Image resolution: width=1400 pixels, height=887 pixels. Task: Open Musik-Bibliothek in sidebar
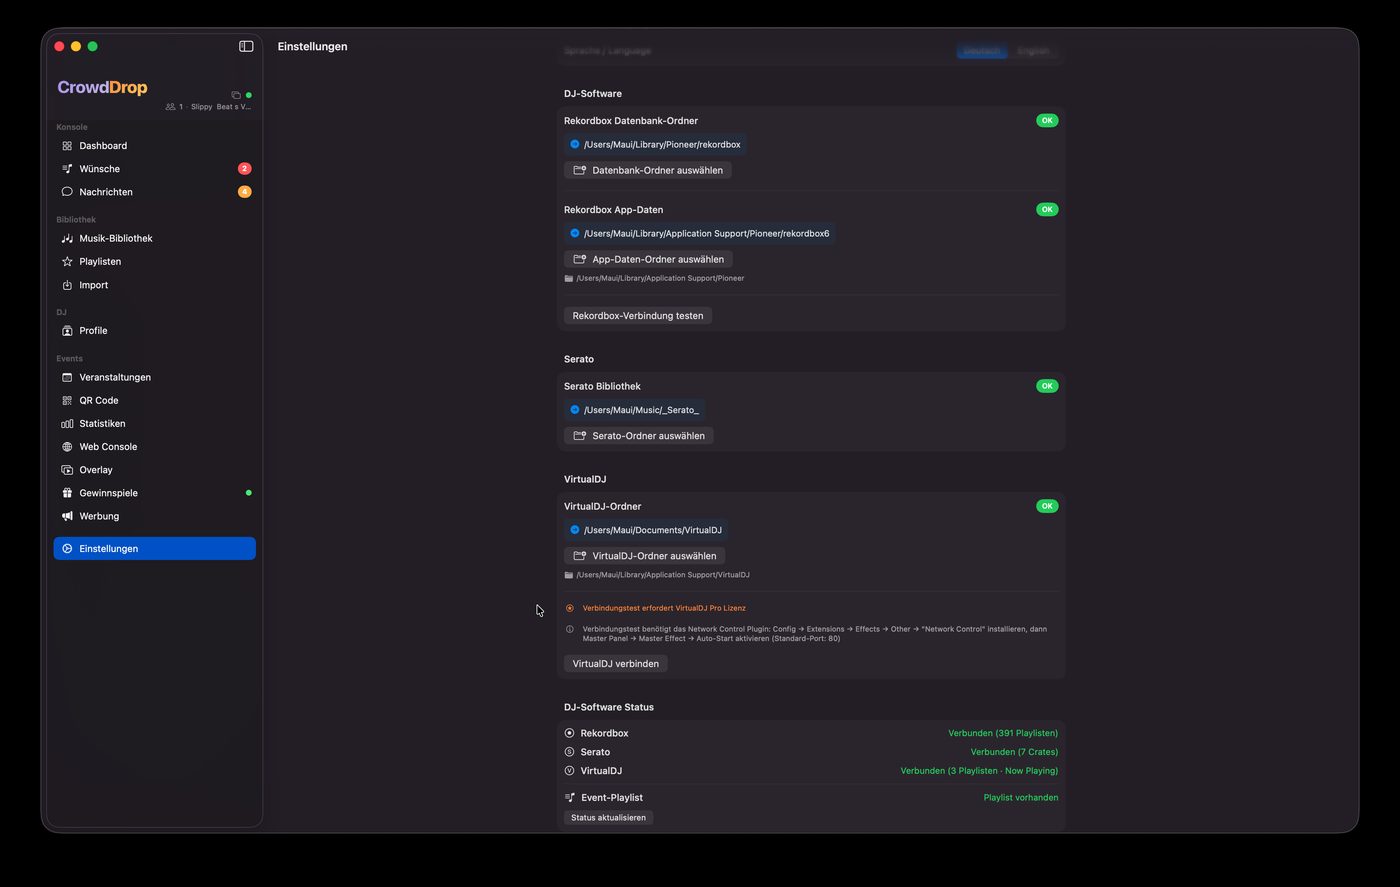tap(116, 239)
